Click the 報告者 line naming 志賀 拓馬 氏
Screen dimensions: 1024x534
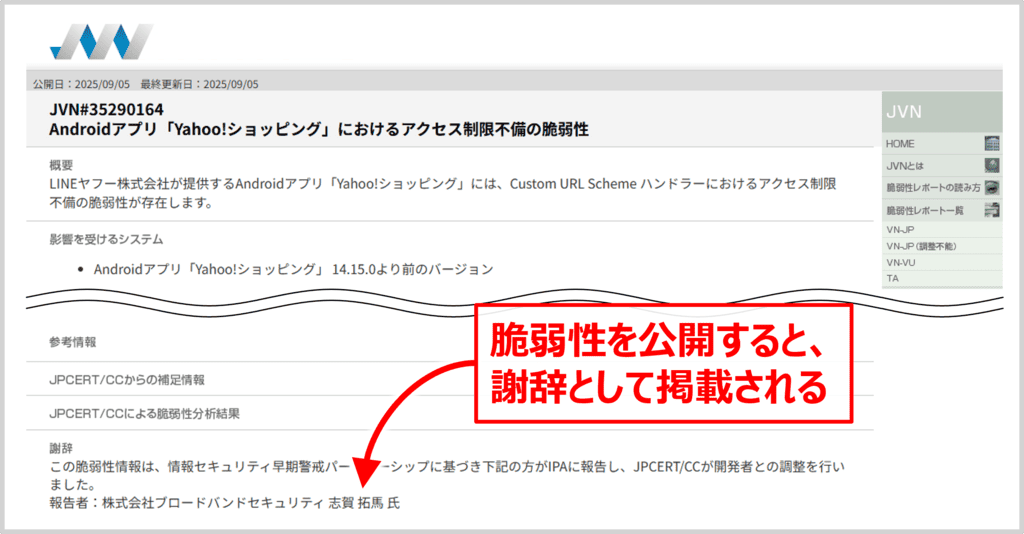225,503
